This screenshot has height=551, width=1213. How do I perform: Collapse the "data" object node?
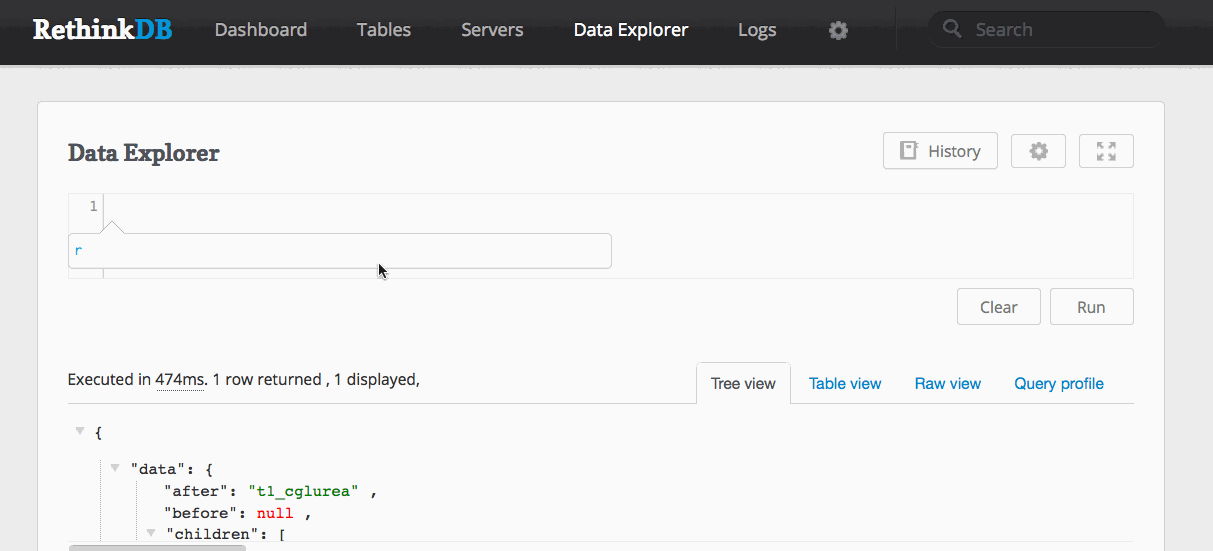coord(116,467)
